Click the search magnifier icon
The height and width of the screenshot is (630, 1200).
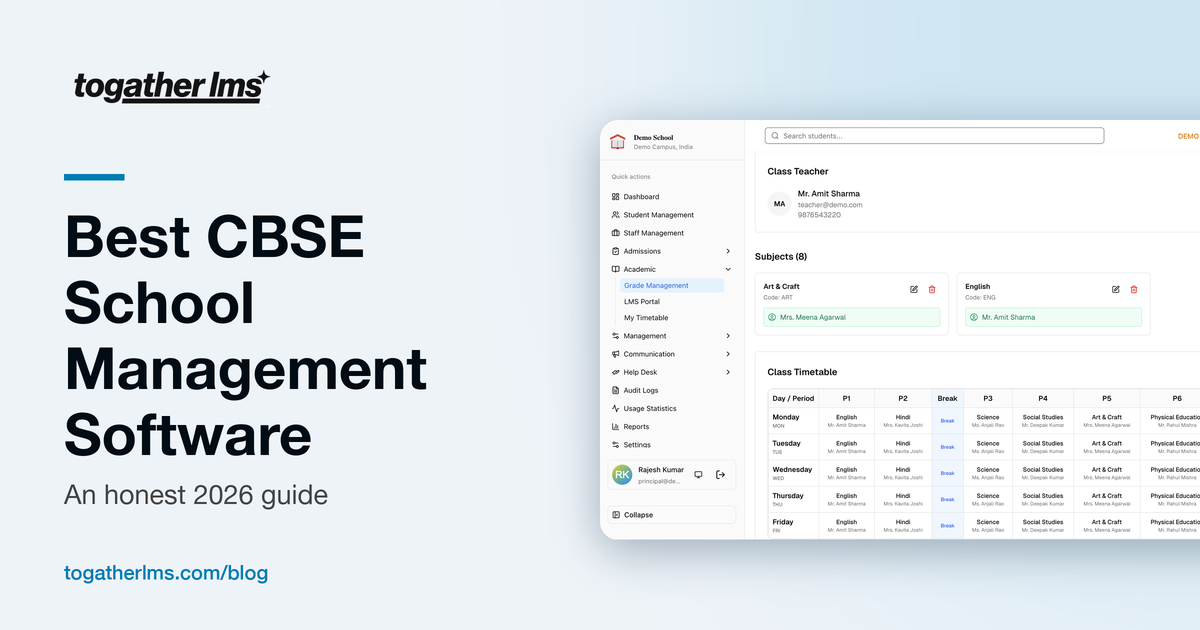[x=775, y=136]
